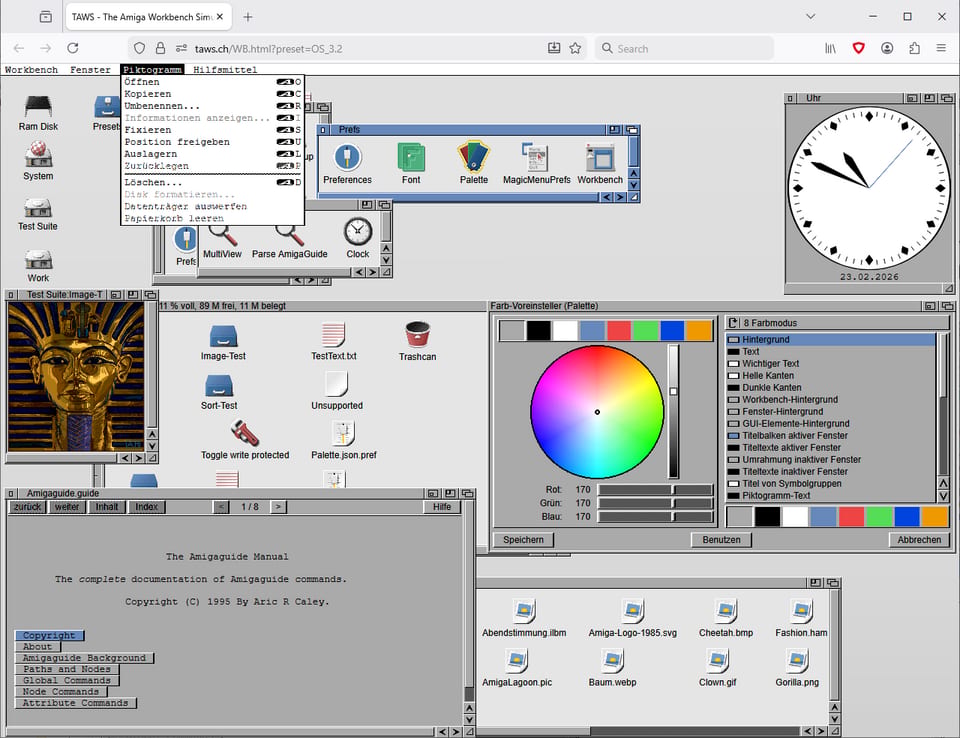Image resolution: width=960 pixels, height=738 pixels.
Task: Select the MultiView magnifier icon
Action: [x=222, y=234]
